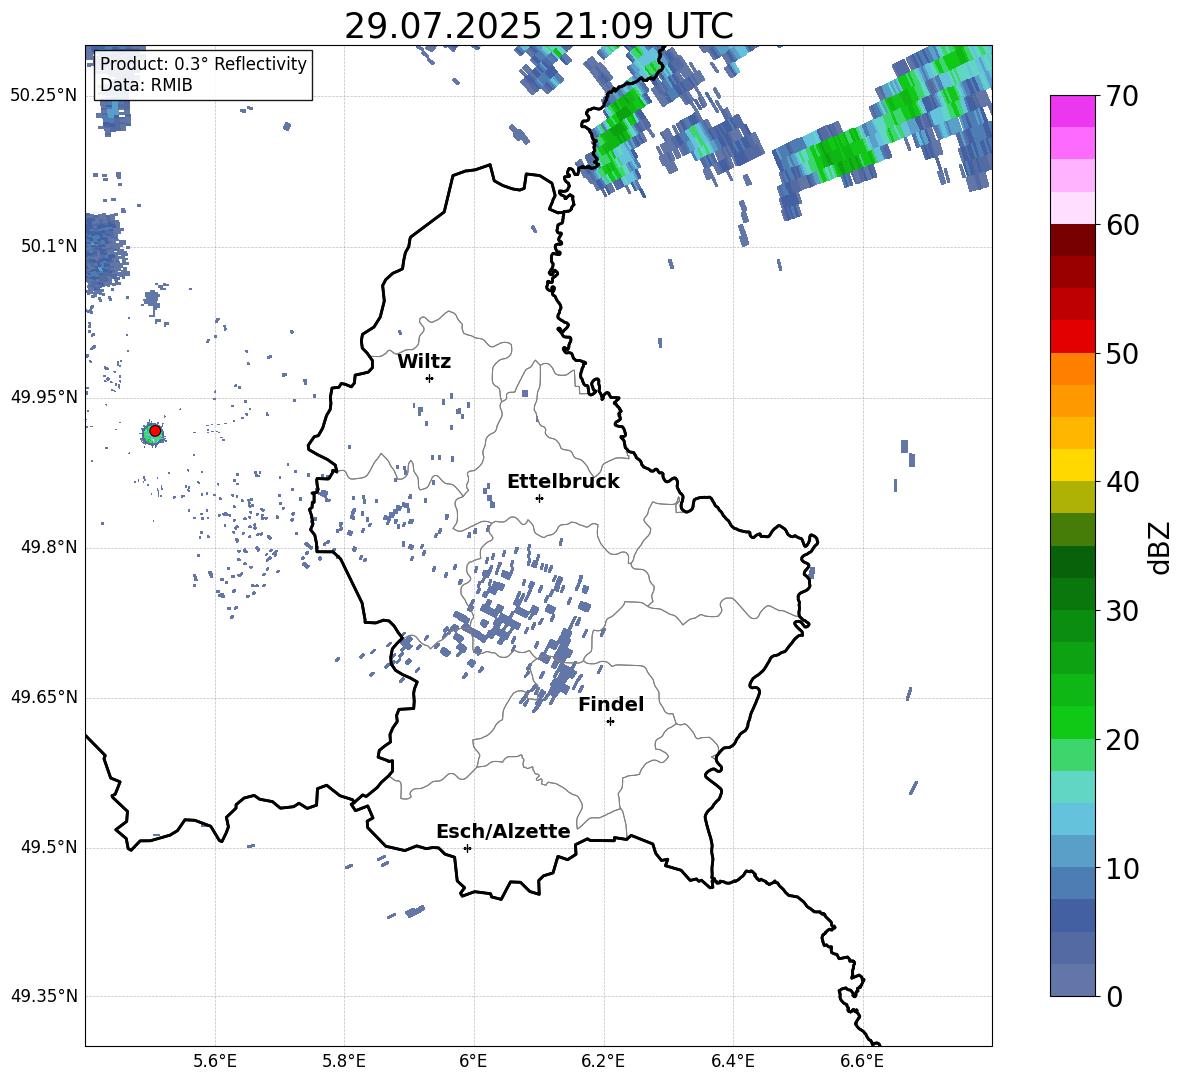The width and height of the screenshot is (1184, 1081).
Task: Click the red radar site marker
Action: point(155,431)
